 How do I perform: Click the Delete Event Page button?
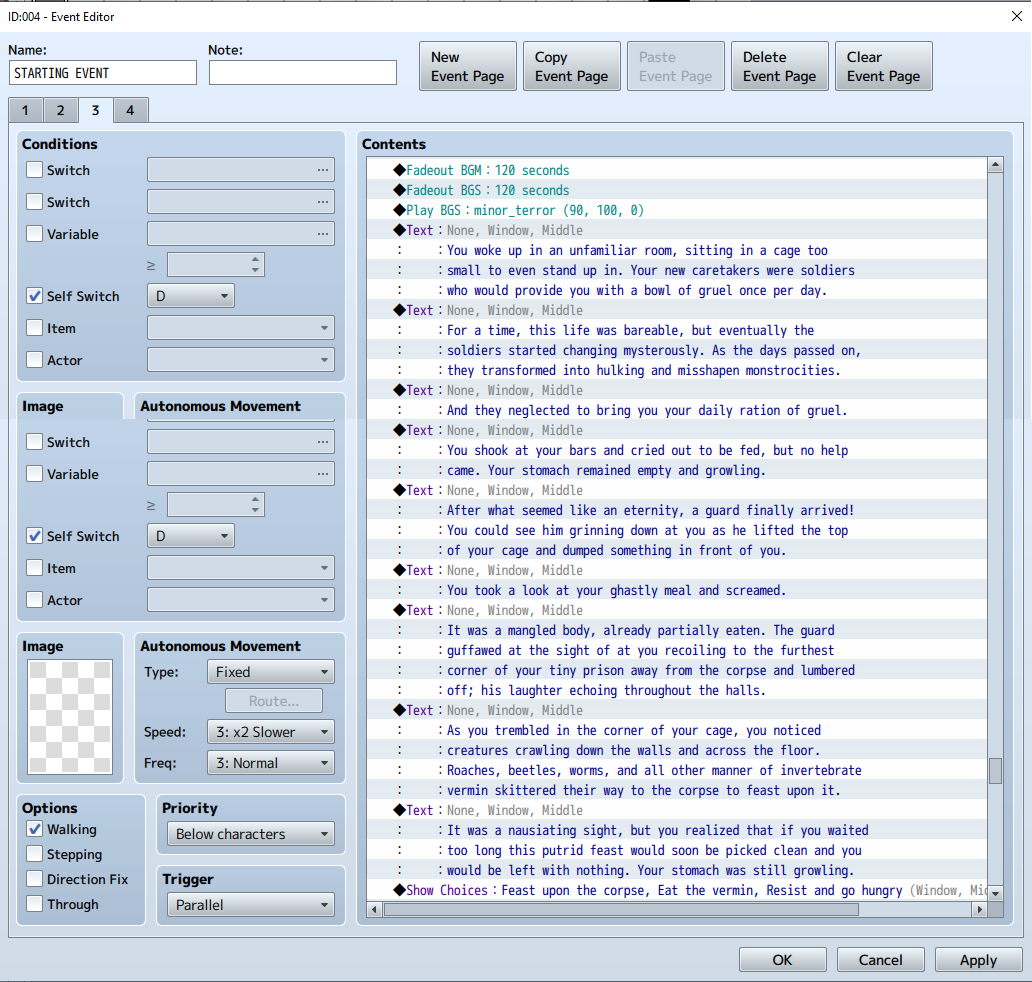point(780,66)
